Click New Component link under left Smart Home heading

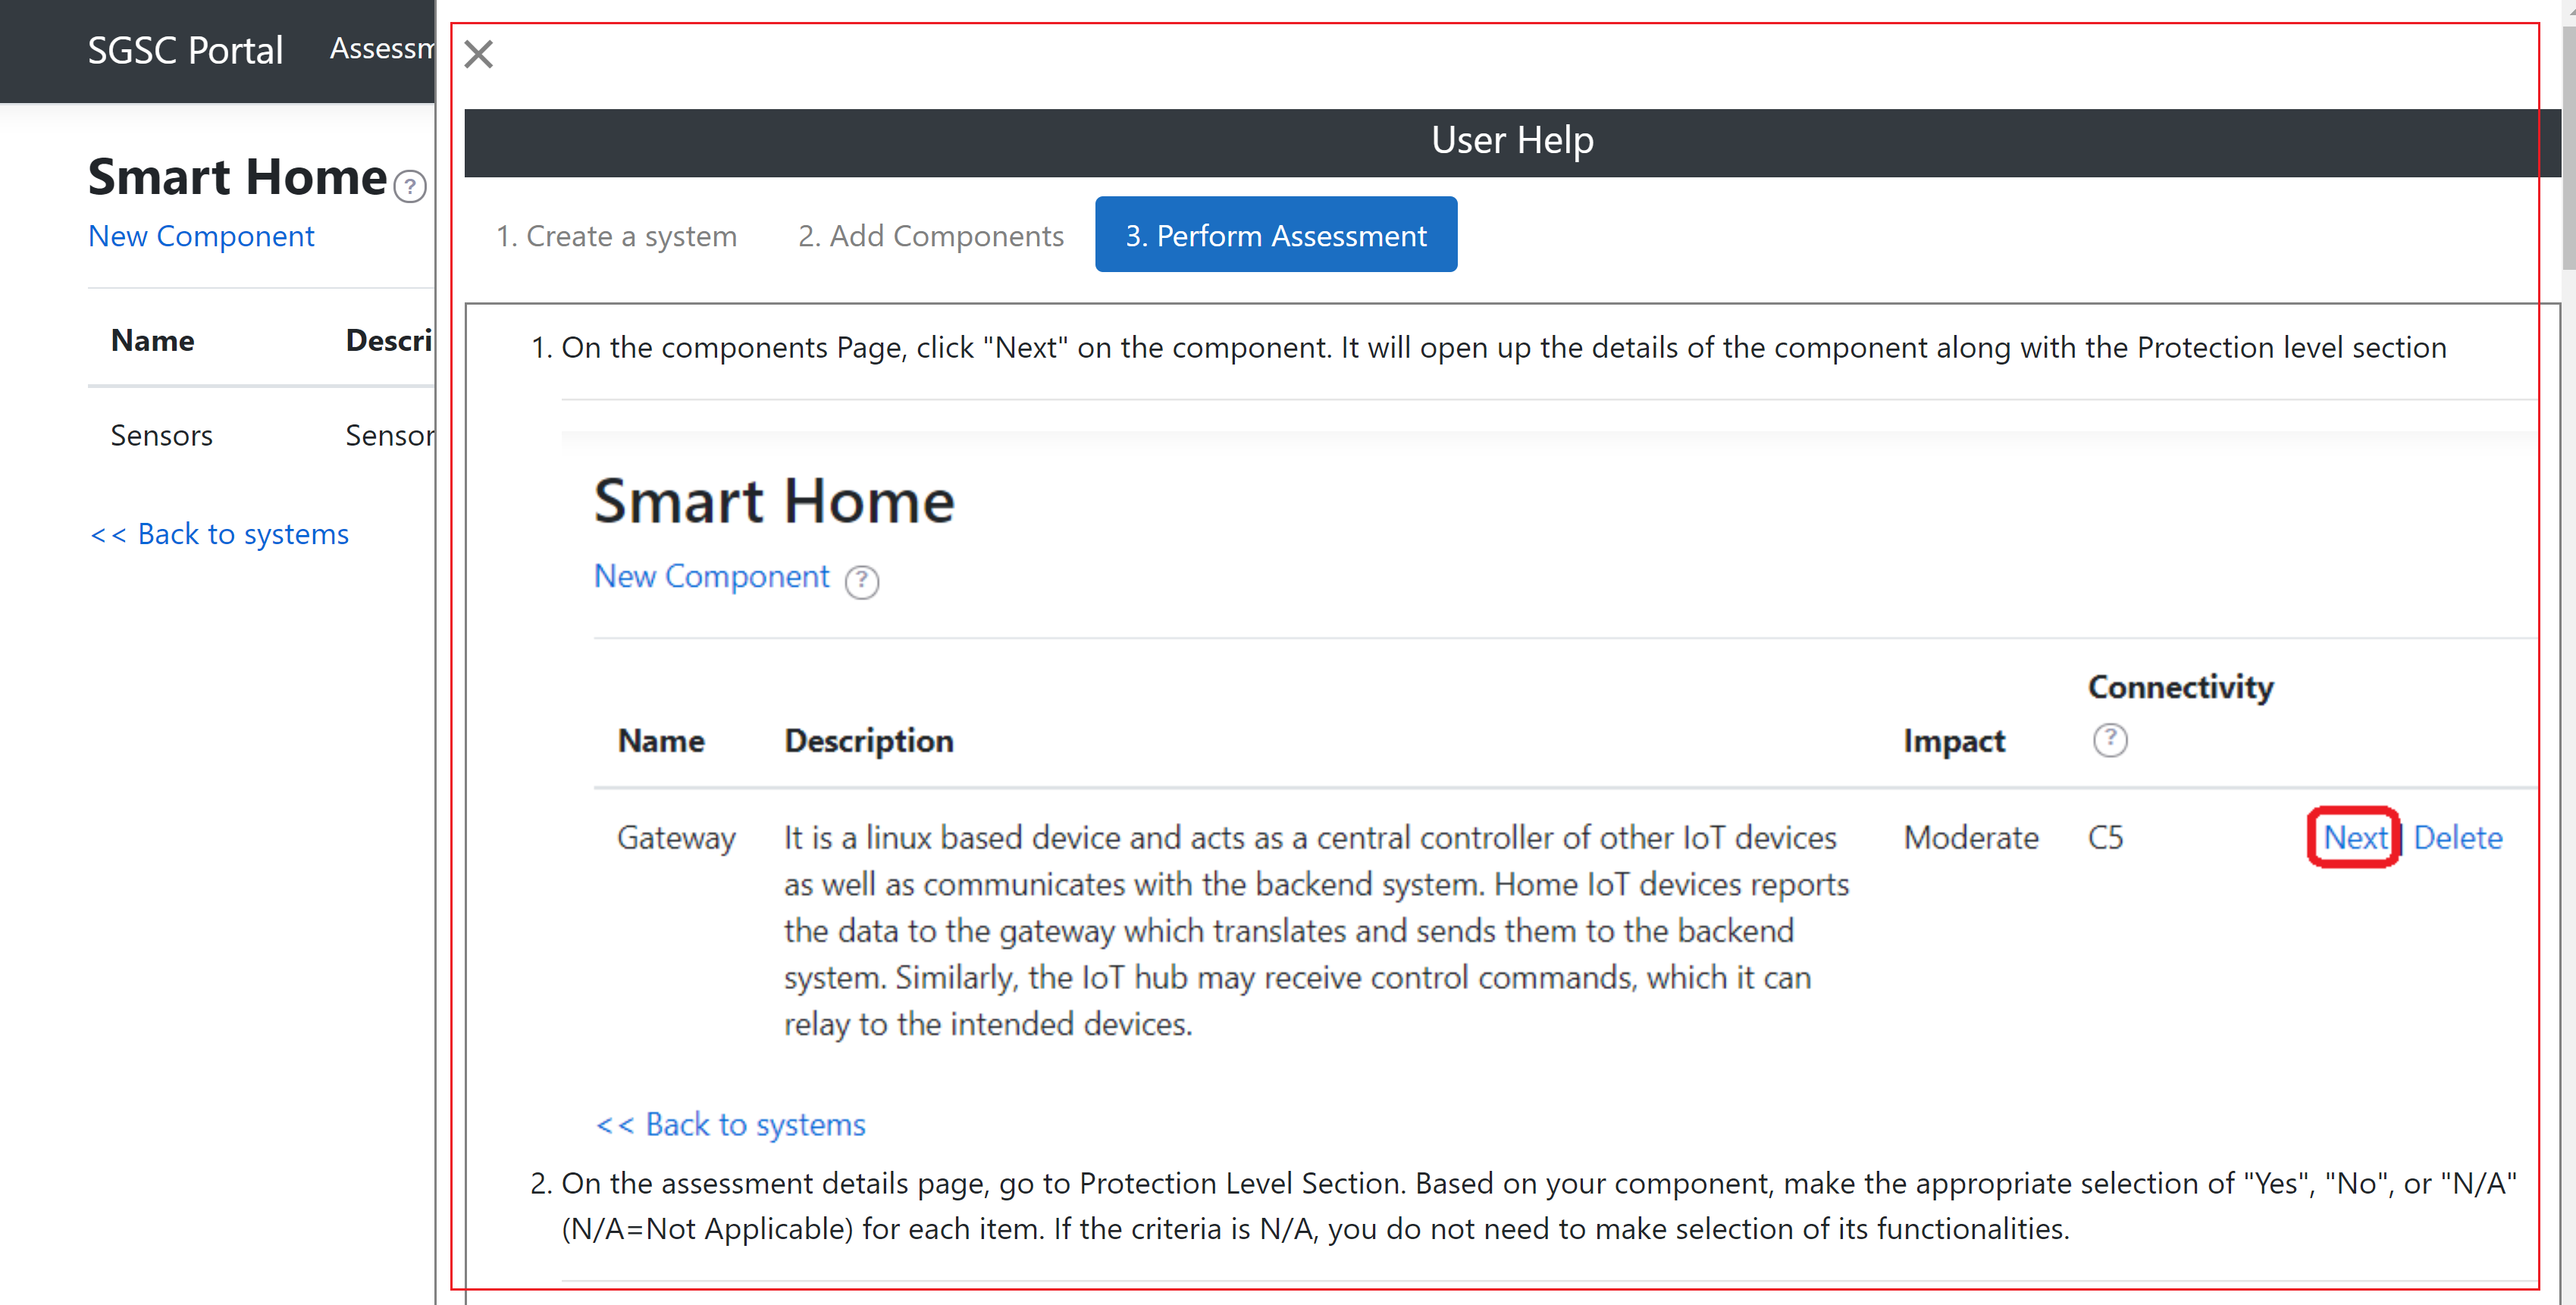(x=201, y=236)
